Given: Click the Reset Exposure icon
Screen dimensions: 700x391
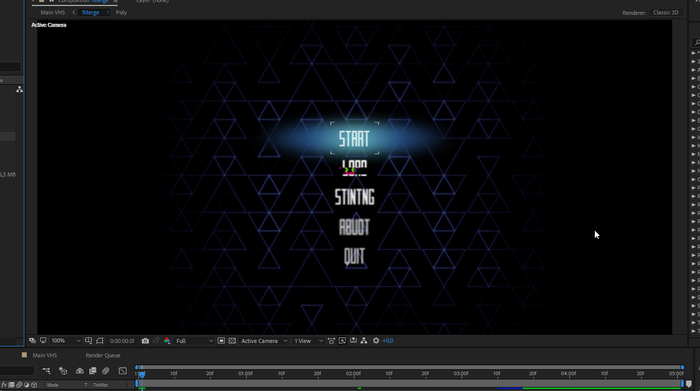Looking at the screenshot, I should coord(376,341).
